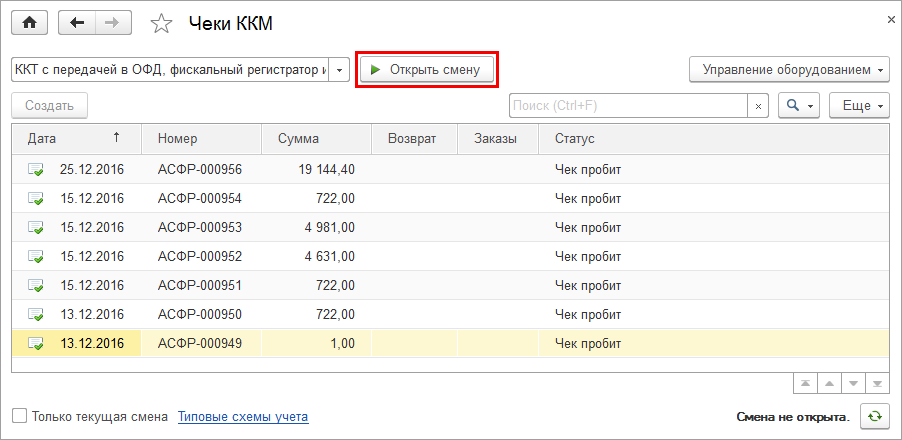Enable the Только текущая смена checkbox
Image resolution: width=902 pixels, height=440 pixels.
(19, 416)
